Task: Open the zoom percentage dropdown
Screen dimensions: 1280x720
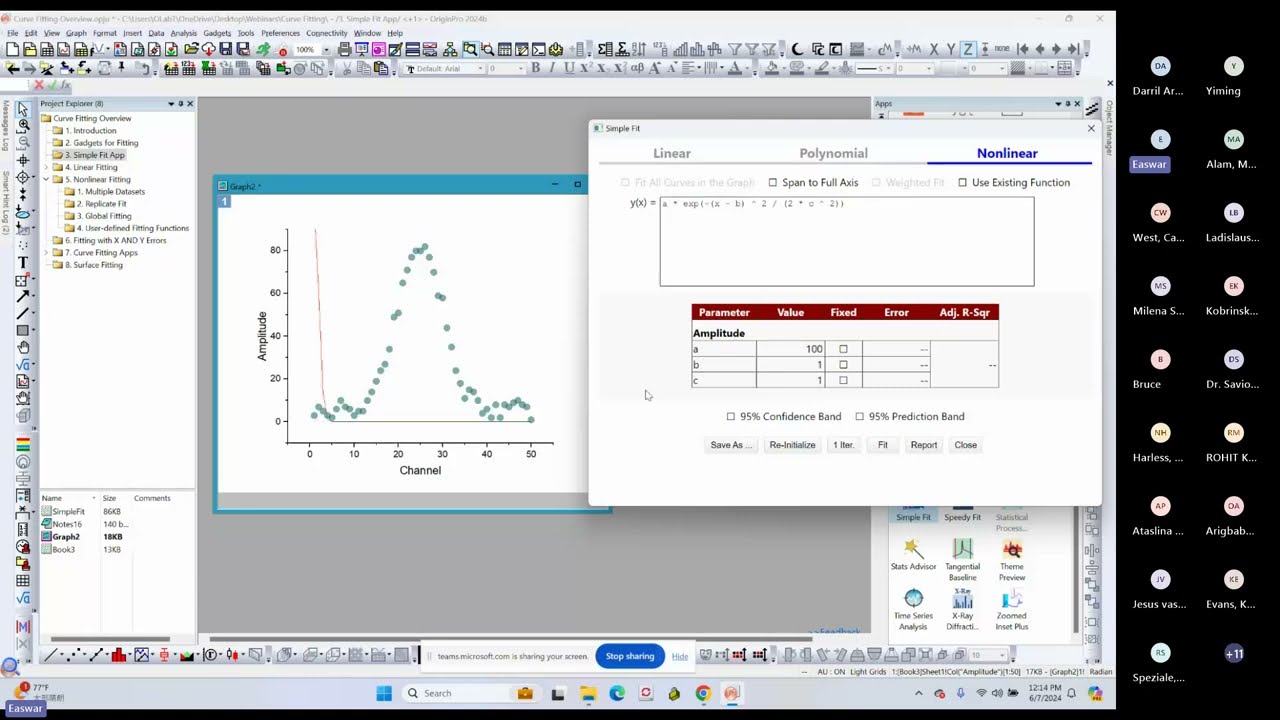Action: (326, 49)
